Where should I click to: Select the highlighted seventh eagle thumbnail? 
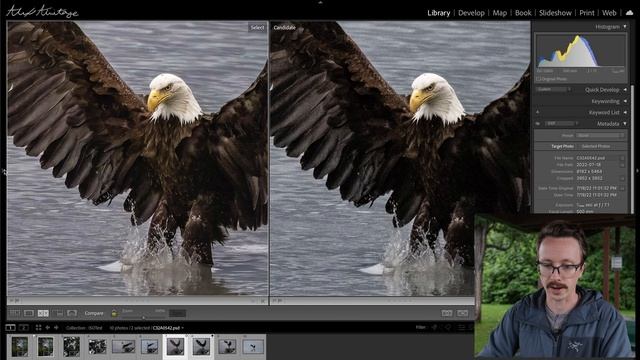[175, 347]
